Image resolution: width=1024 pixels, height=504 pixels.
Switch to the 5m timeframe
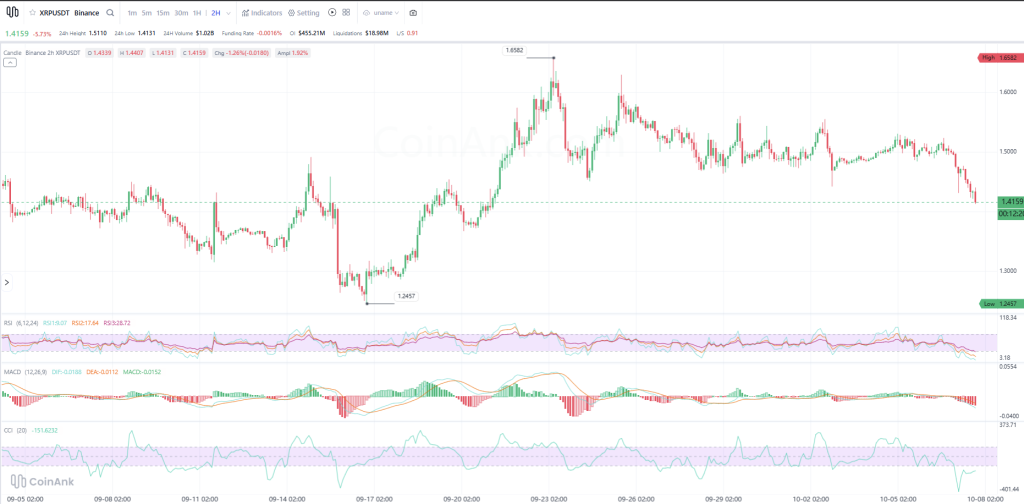(147, 12)
